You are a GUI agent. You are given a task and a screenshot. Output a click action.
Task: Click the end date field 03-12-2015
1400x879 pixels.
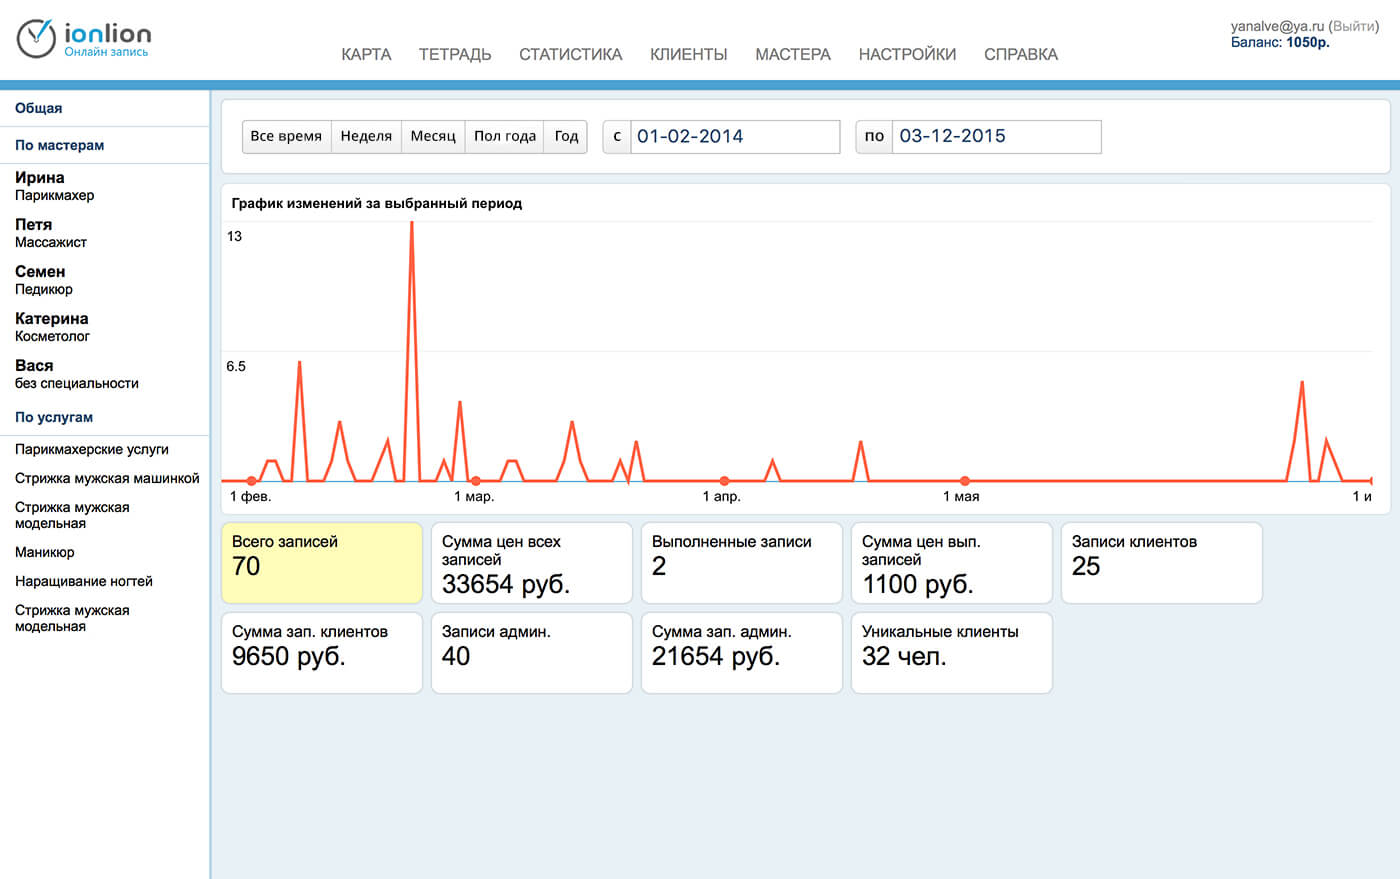click(997, 137)
